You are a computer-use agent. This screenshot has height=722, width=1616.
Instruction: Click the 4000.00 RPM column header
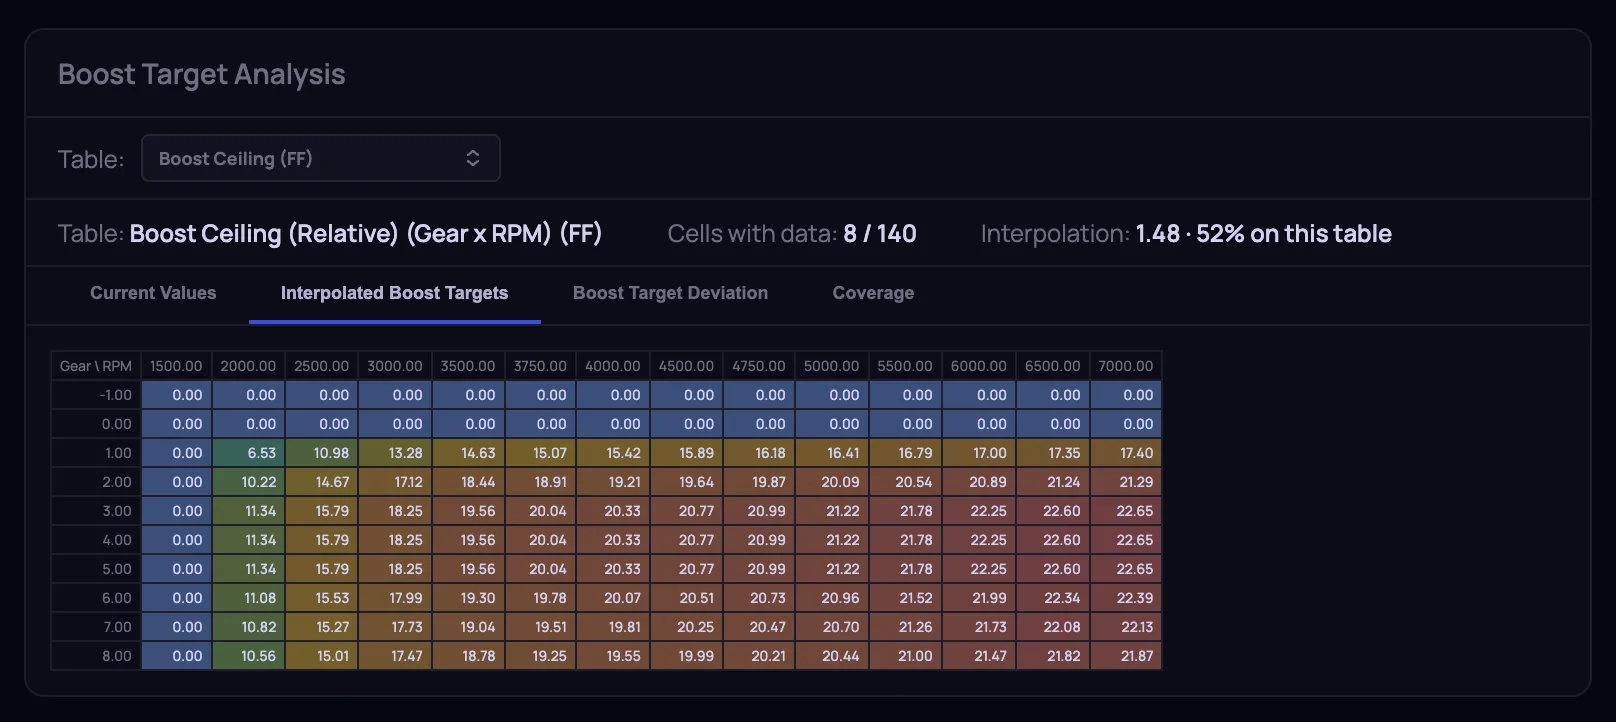pyautogui.click(x=613, y=366)
